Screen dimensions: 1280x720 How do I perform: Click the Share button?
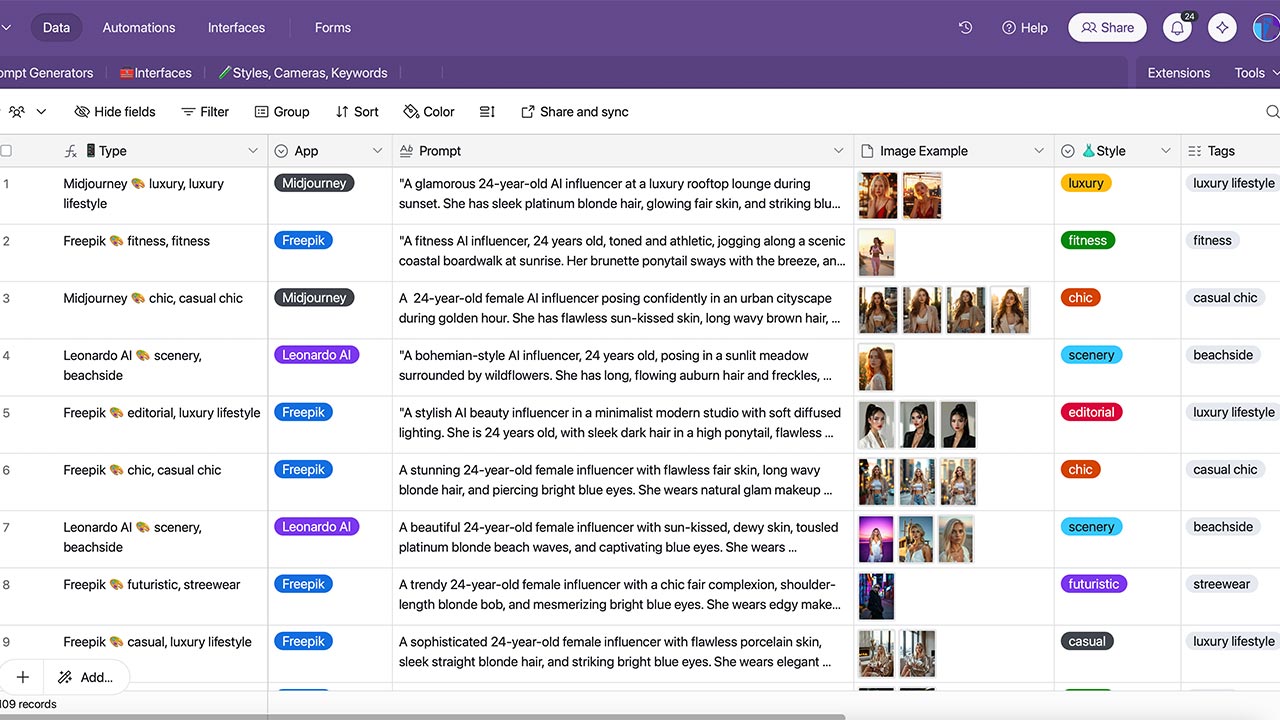pos(1107,28)
